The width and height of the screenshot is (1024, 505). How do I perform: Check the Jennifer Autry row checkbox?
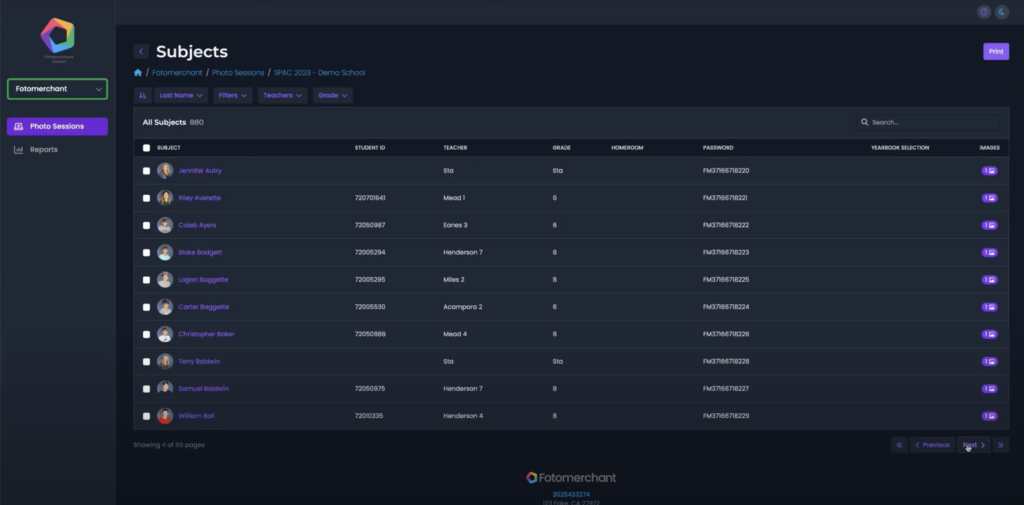click(x=146, y=171)
